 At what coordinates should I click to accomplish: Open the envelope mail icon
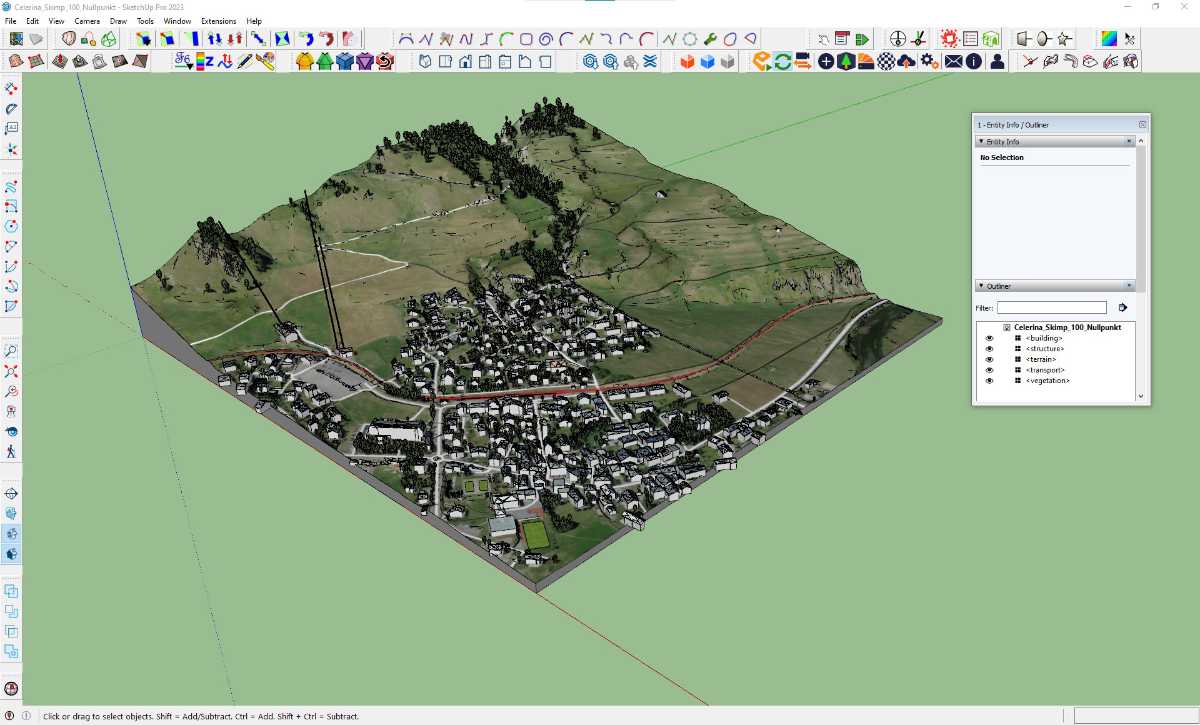(x=953, y=61)
